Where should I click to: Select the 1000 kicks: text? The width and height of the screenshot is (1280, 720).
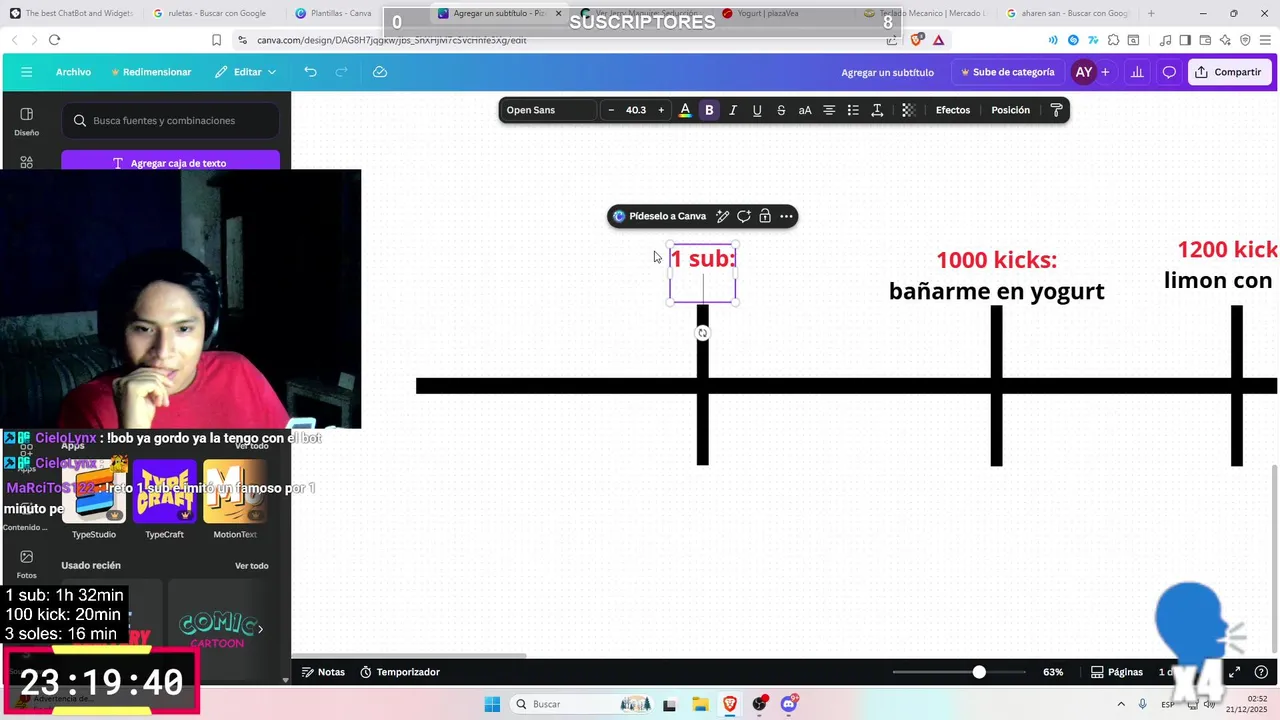[996, 260]
